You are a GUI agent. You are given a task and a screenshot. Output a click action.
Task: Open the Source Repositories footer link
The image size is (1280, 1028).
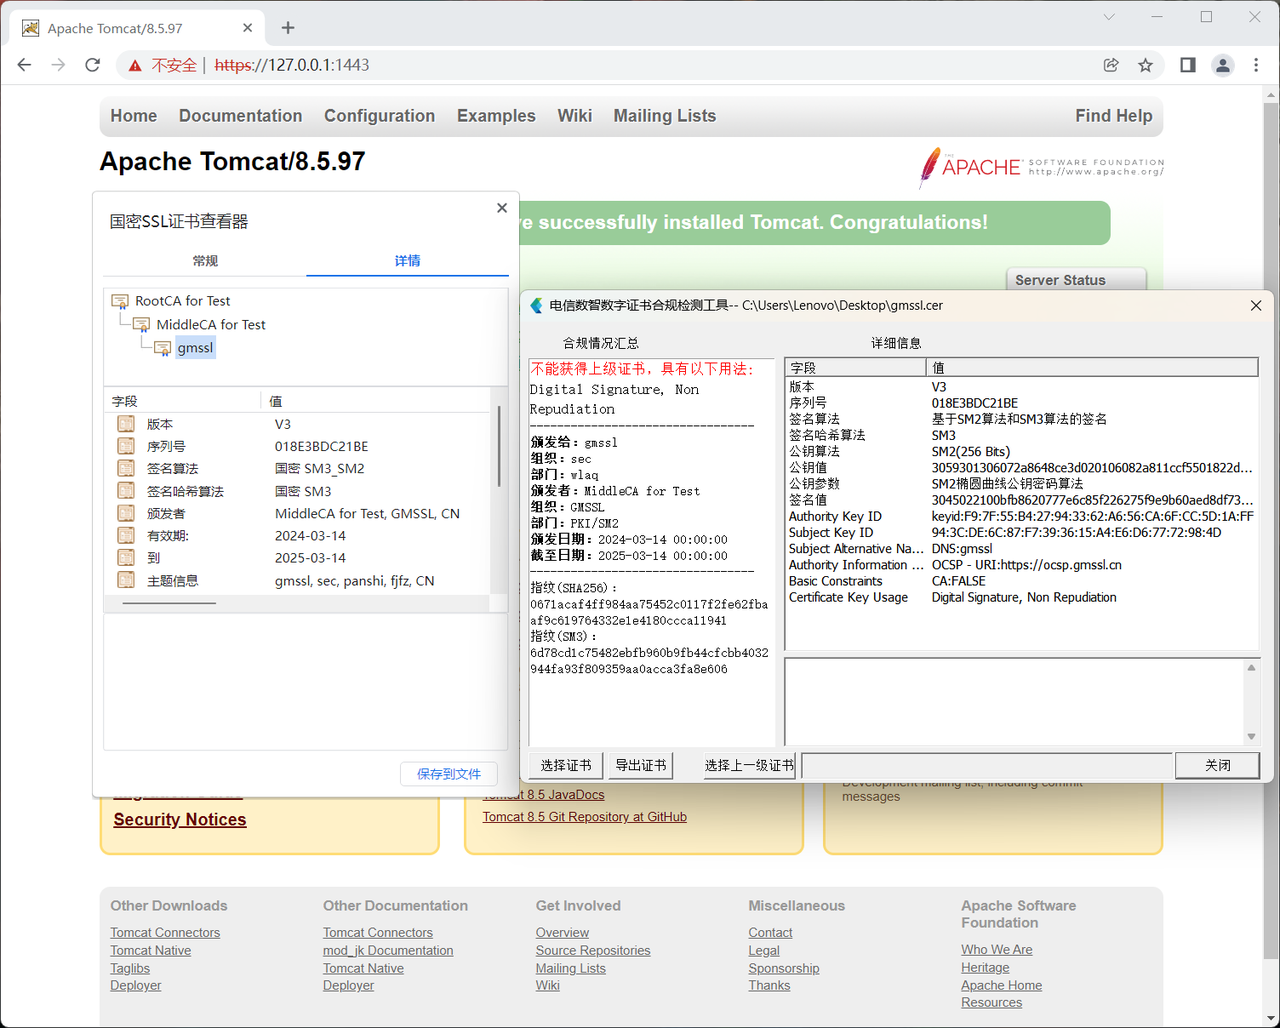click(x=593, y=951)
